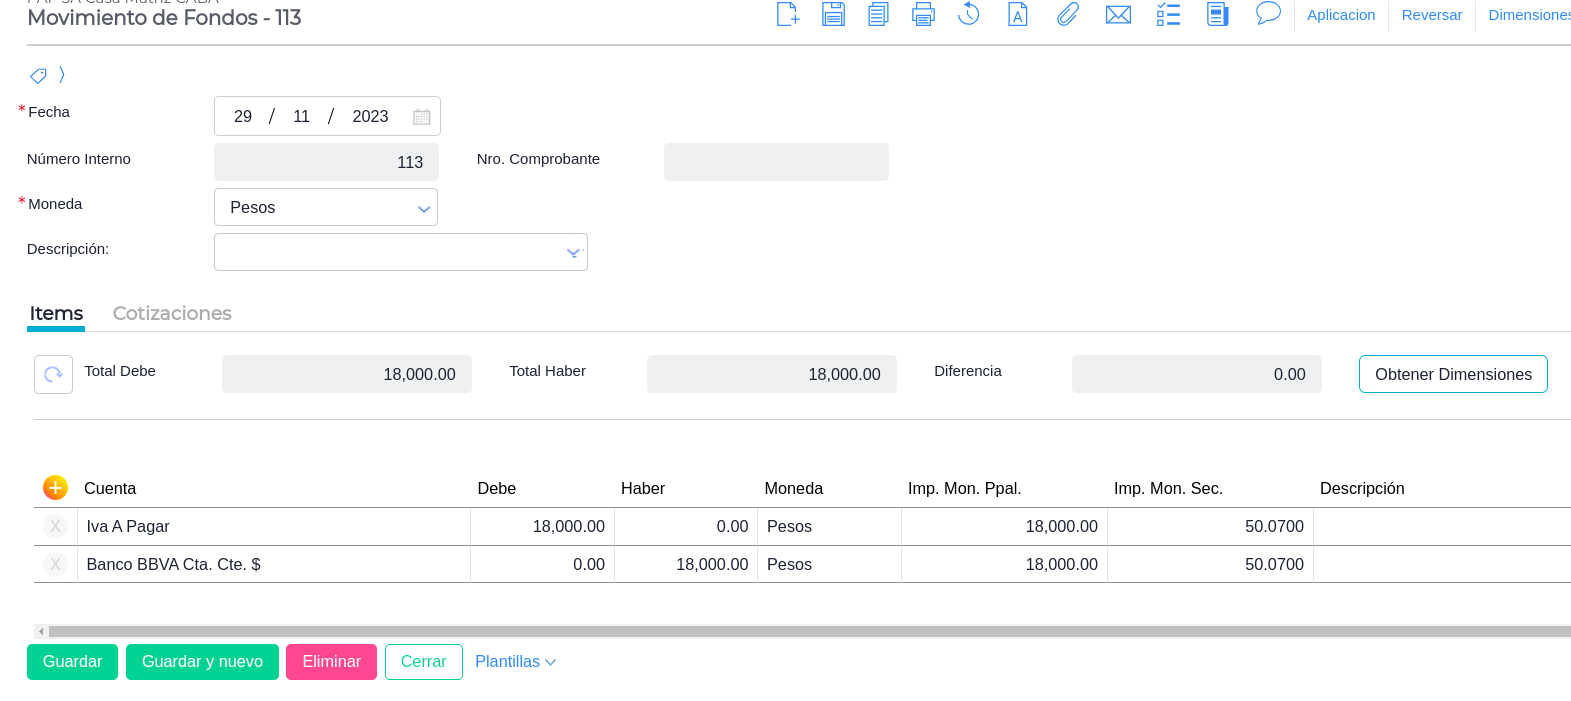Expand the Plantillas dropdown
Screen dimensions: 1571x701
515,662
